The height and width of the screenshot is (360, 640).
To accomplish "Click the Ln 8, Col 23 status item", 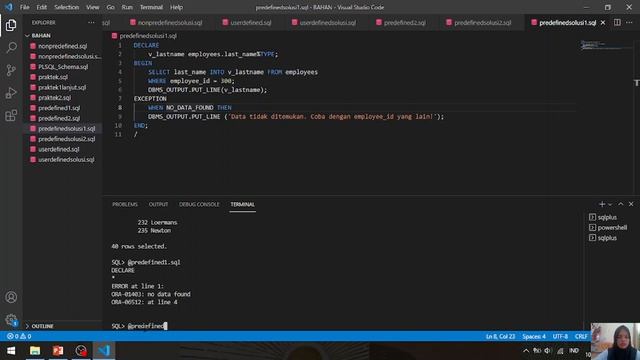I will tap(500, 336).
